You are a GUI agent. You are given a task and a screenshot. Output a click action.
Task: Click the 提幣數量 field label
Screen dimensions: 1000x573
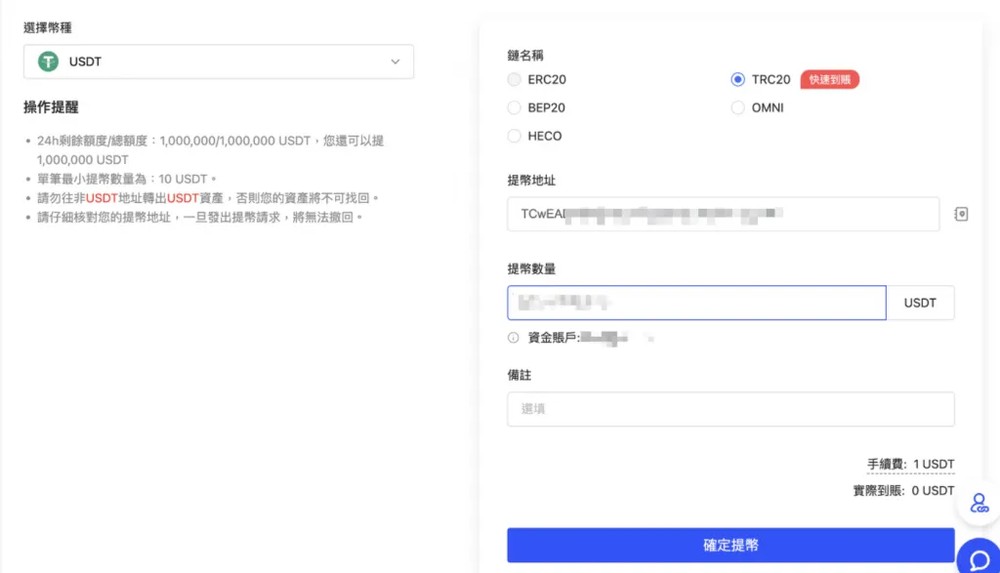(532, 269)
